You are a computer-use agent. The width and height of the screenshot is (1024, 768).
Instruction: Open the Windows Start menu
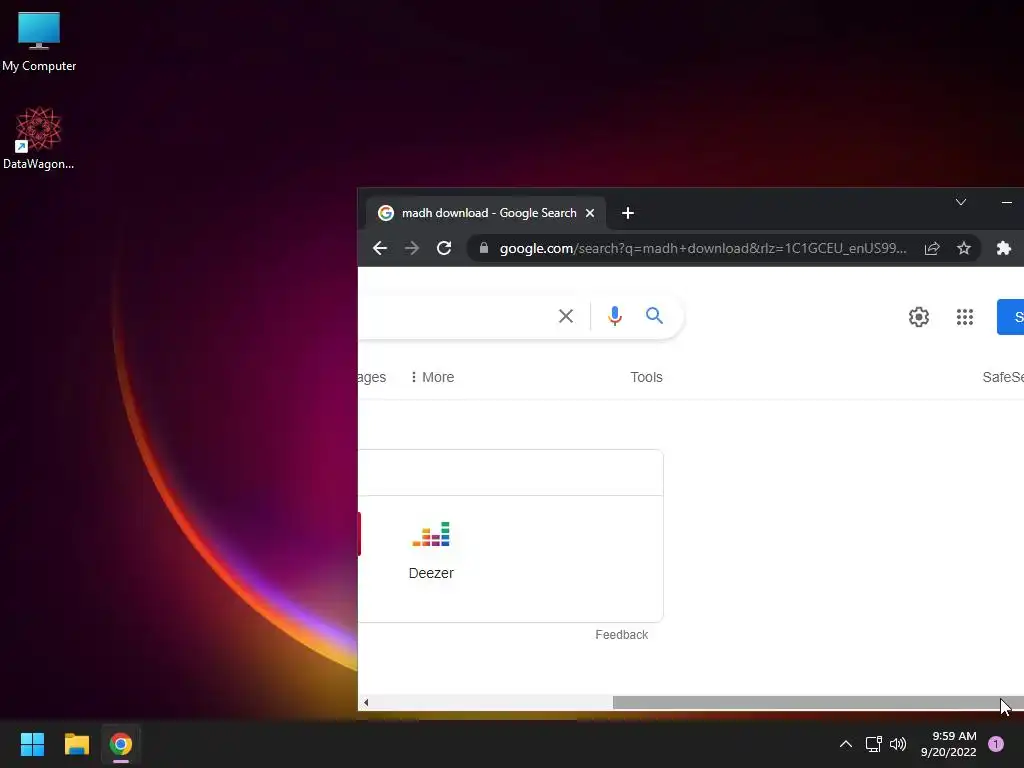[x=32, y=744]
